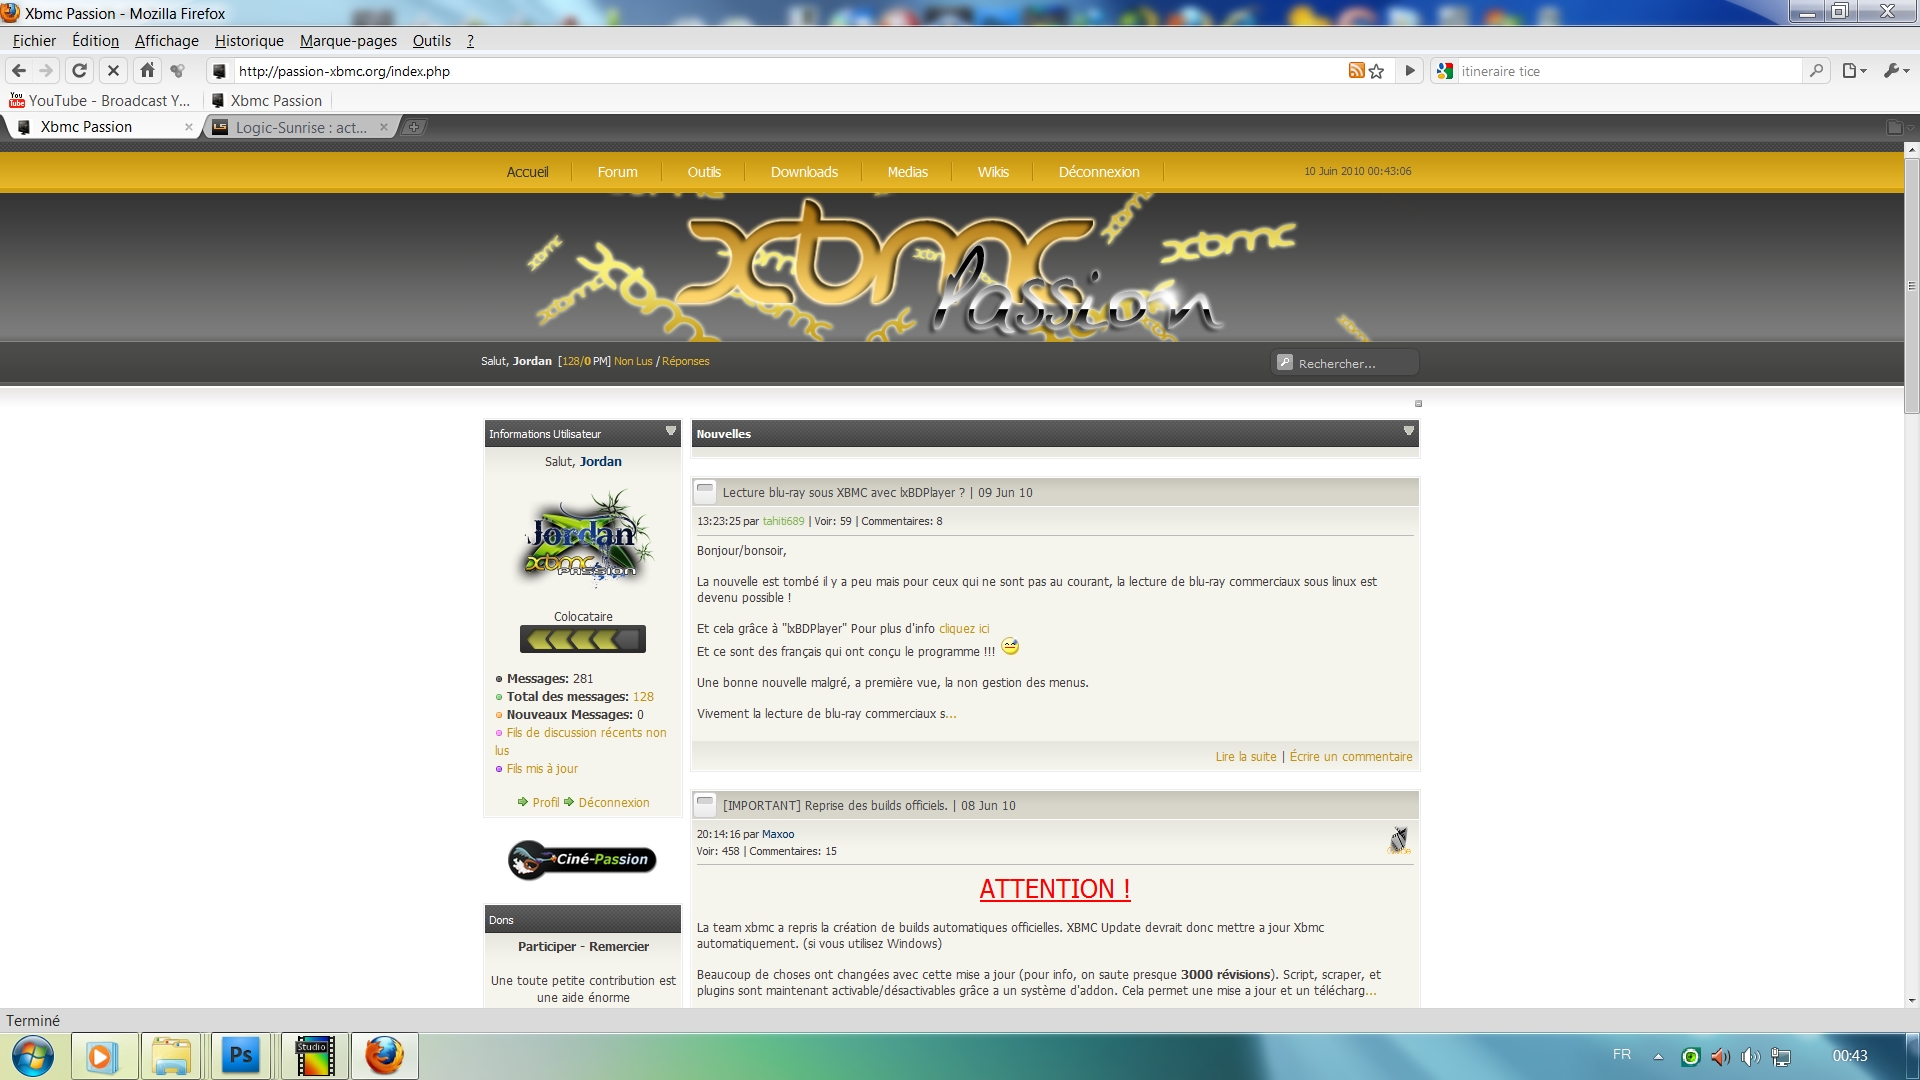Open the Profil link
Viewport: 1920px width, 1080px height.
[545, 803]
